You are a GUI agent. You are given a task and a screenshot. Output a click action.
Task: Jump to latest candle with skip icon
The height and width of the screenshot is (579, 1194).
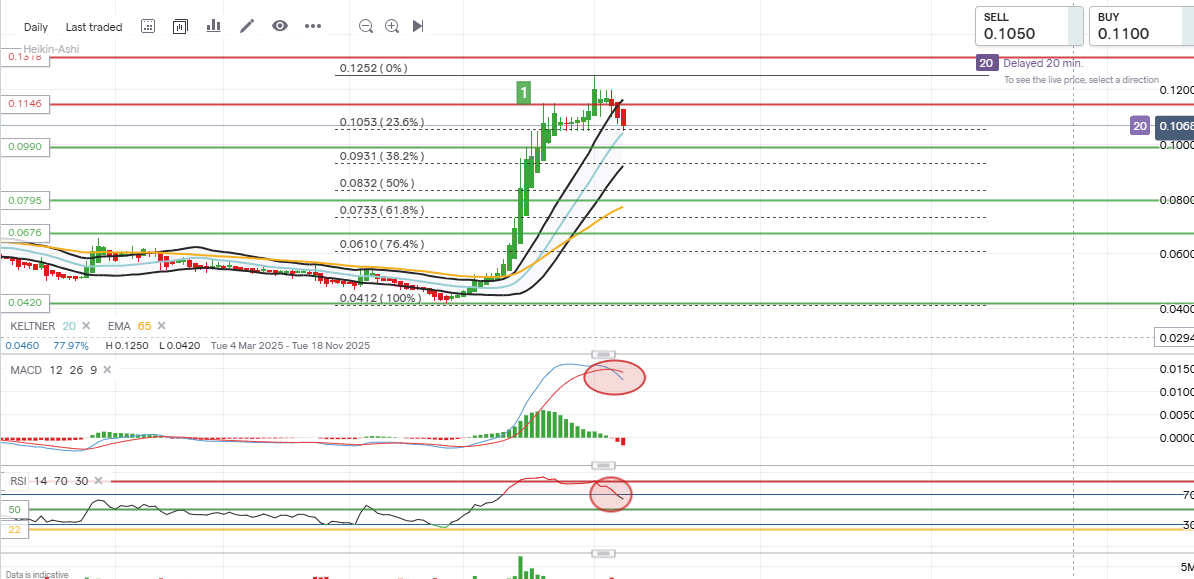coord(418,26)
